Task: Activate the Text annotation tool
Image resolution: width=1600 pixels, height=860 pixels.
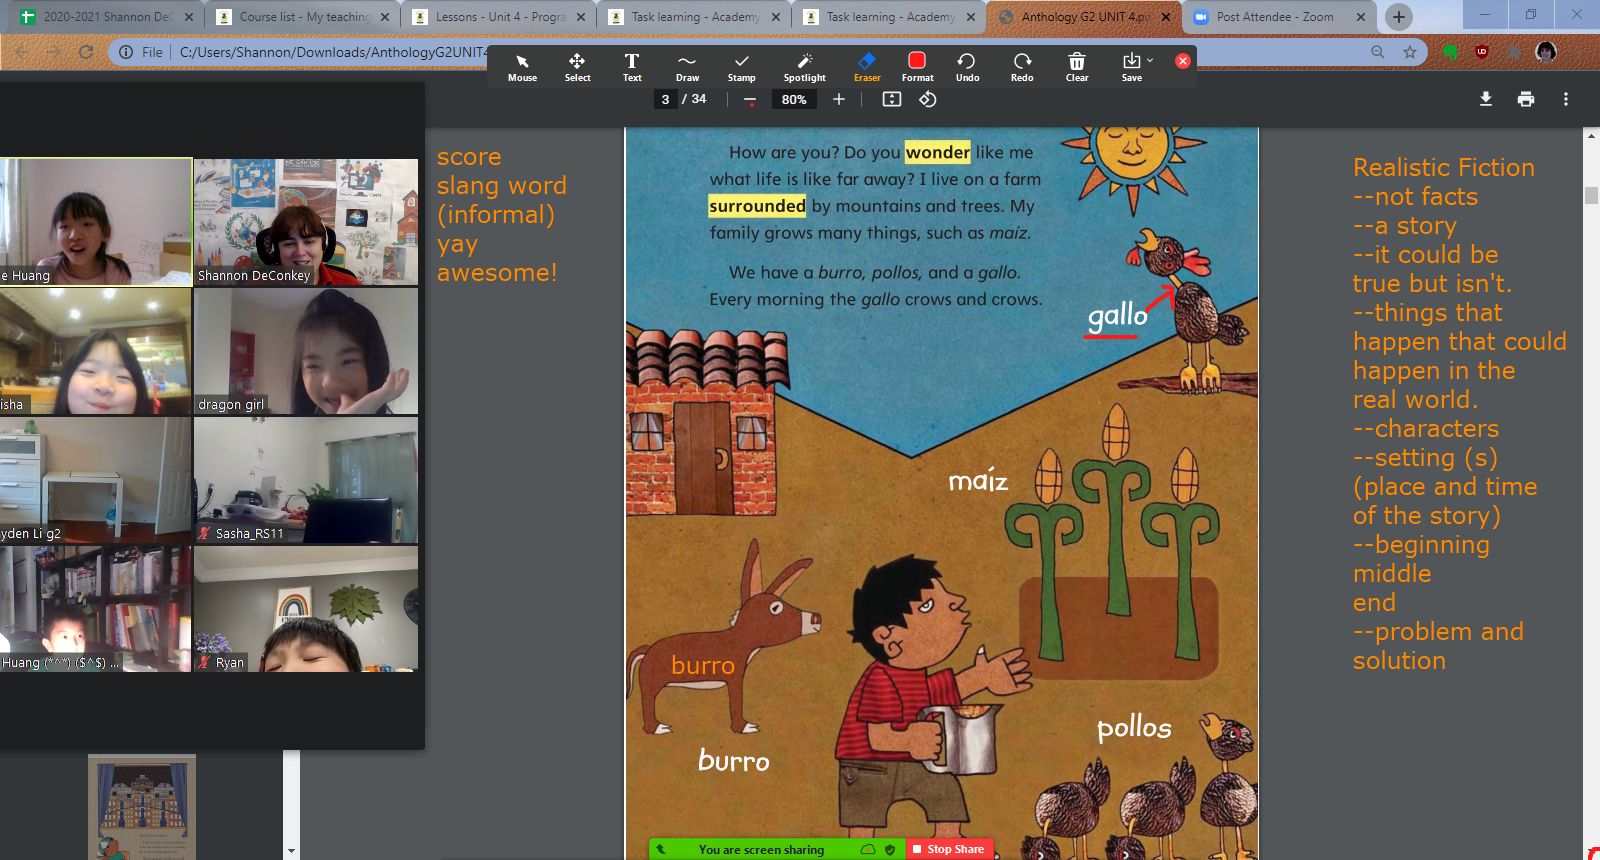Action: click(x=632, y=67)
